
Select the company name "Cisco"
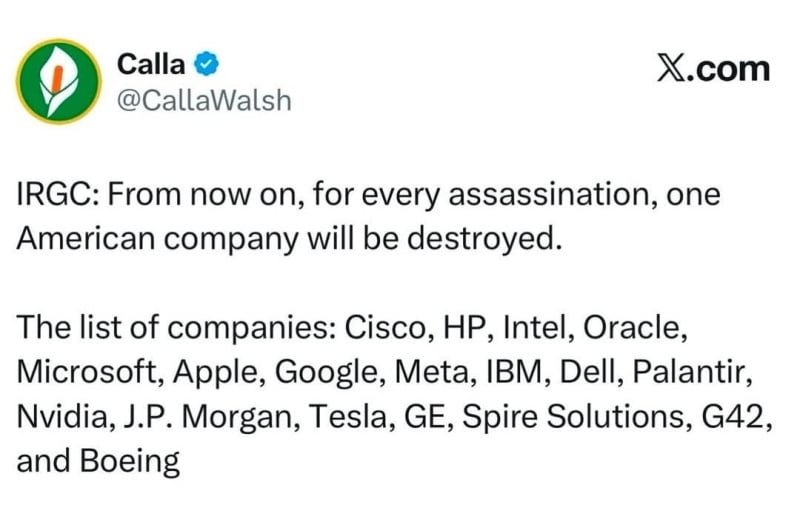click(385, 327)
